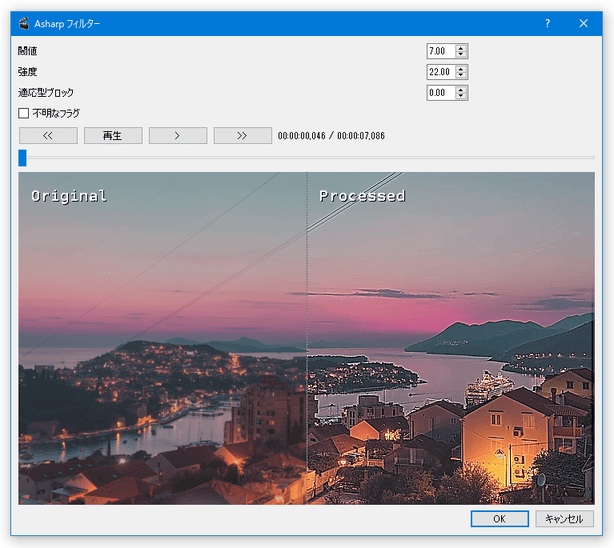Click the Original side of the preview
Viewport: 614px width, 548px height.
coord(163,338)
